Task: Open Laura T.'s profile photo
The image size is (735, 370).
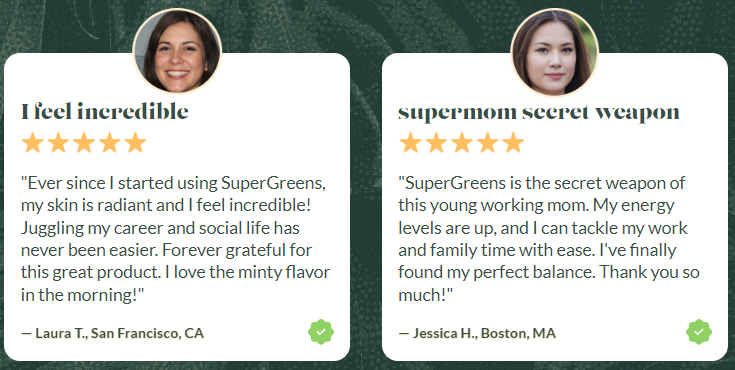Action: coord(177,51)
